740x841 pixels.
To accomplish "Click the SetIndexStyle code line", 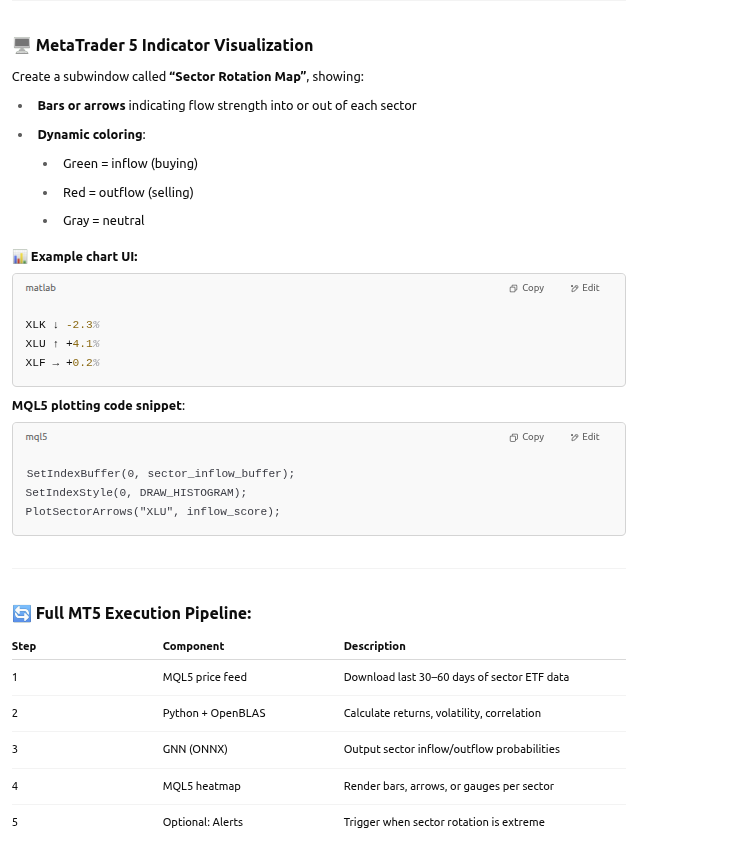I will [135, 493].
